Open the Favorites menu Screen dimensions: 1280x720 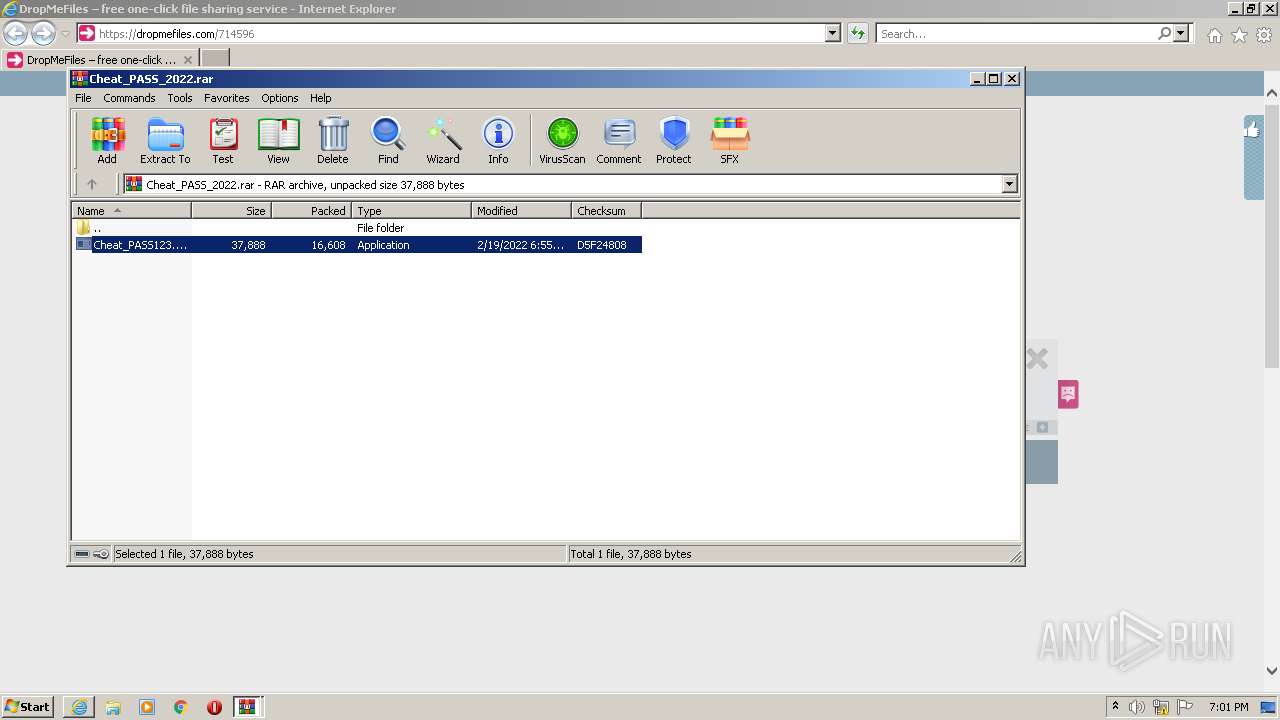[x=227, y=98]
